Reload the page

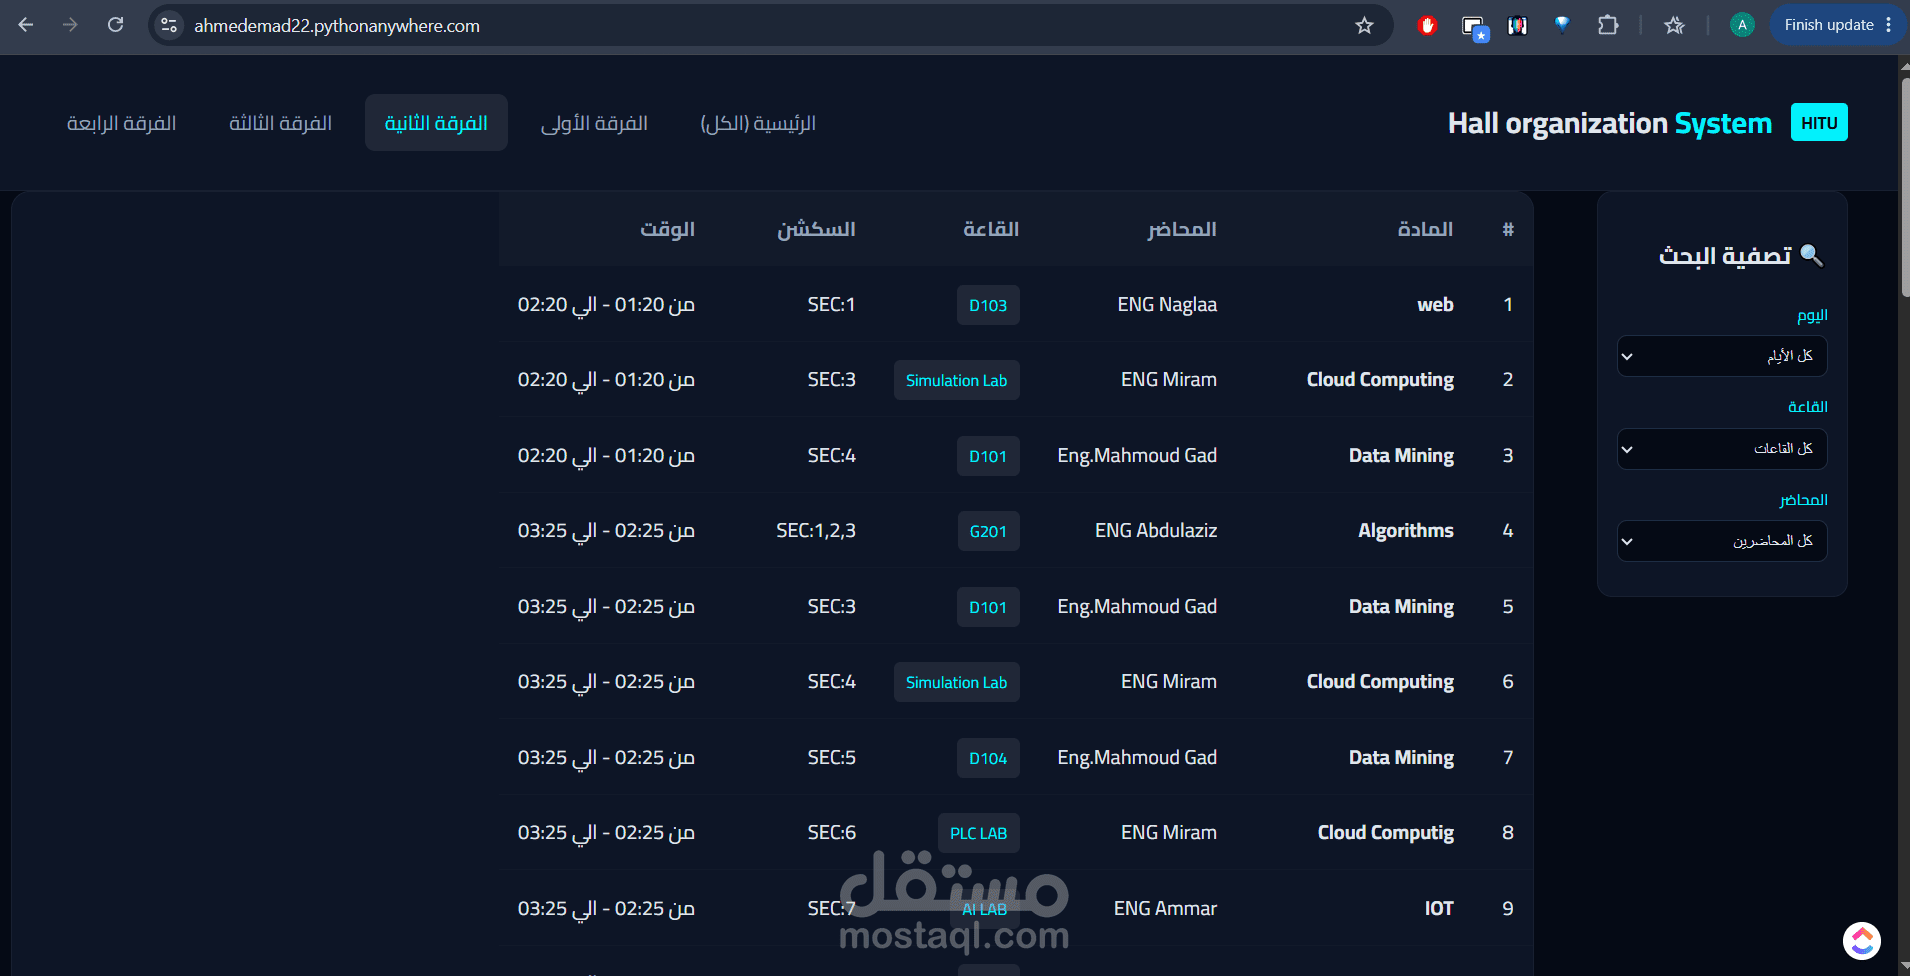116,25
